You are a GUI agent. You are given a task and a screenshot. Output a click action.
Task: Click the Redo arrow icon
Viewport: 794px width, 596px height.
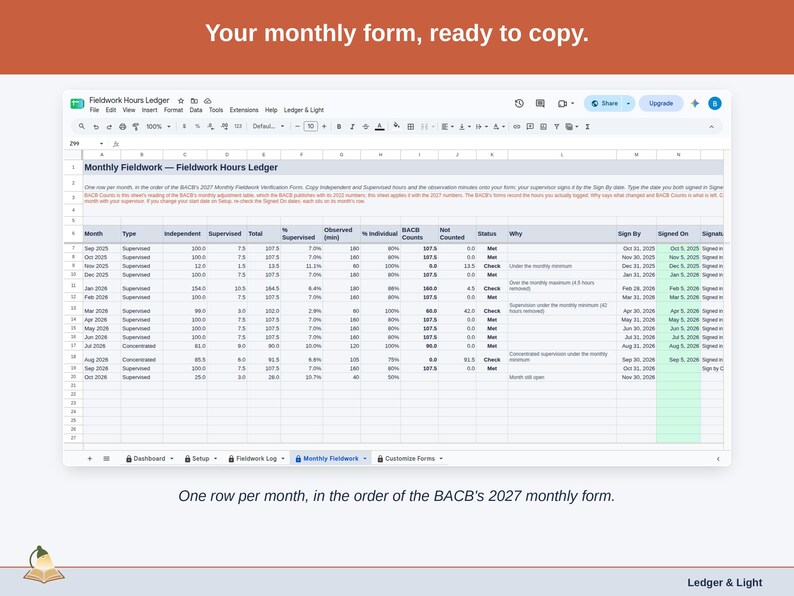pos(109,127)
